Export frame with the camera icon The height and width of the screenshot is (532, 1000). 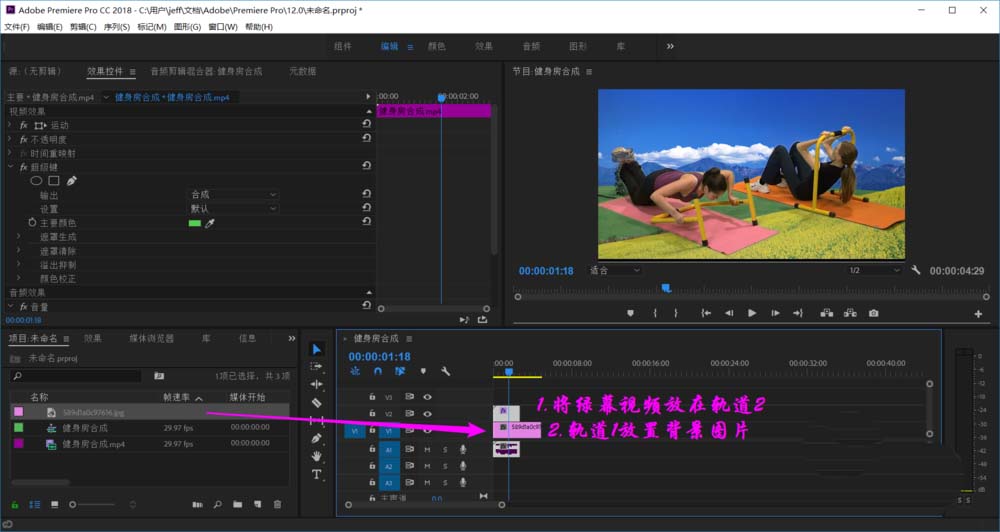click(x=873, y=313)
